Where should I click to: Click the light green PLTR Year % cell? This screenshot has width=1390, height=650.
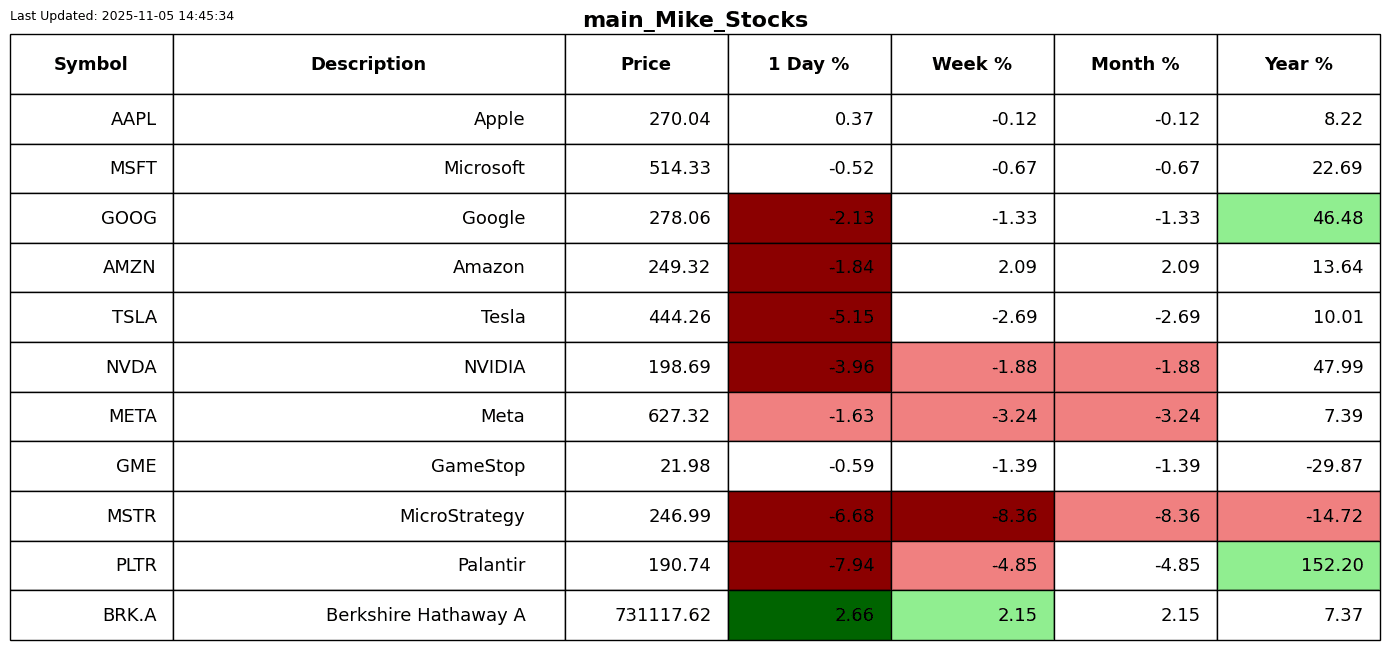click(1298, 565)
